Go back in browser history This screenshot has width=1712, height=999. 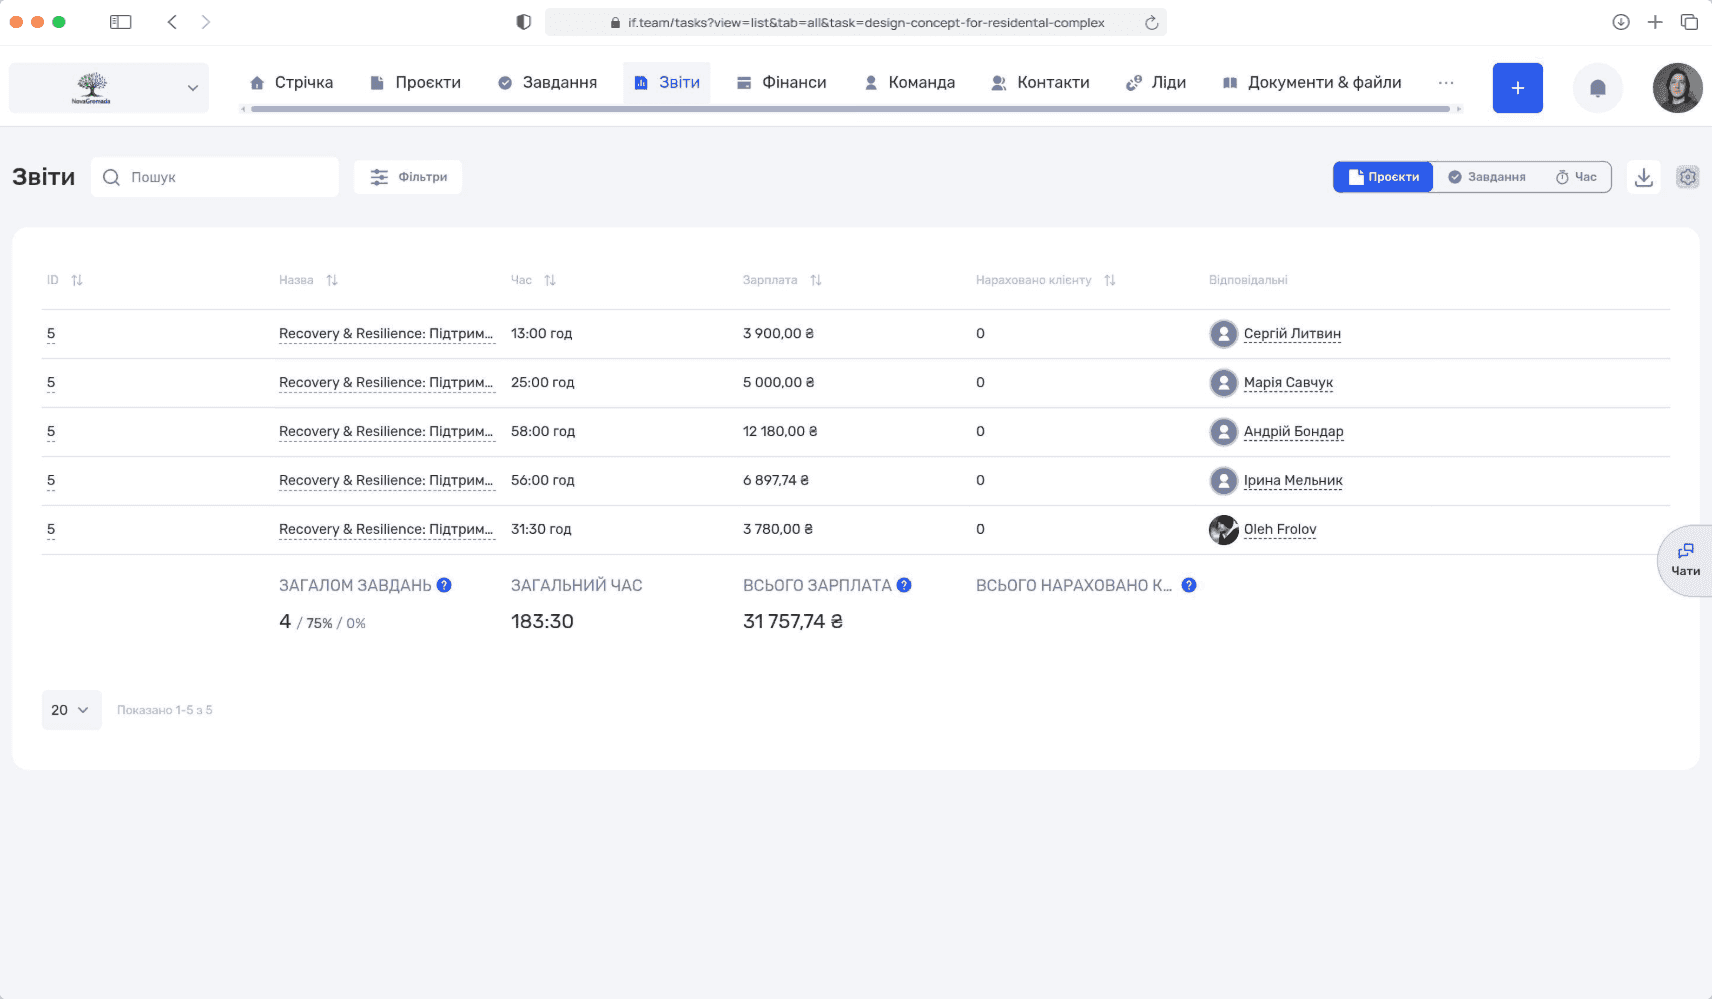pos(172,22)
